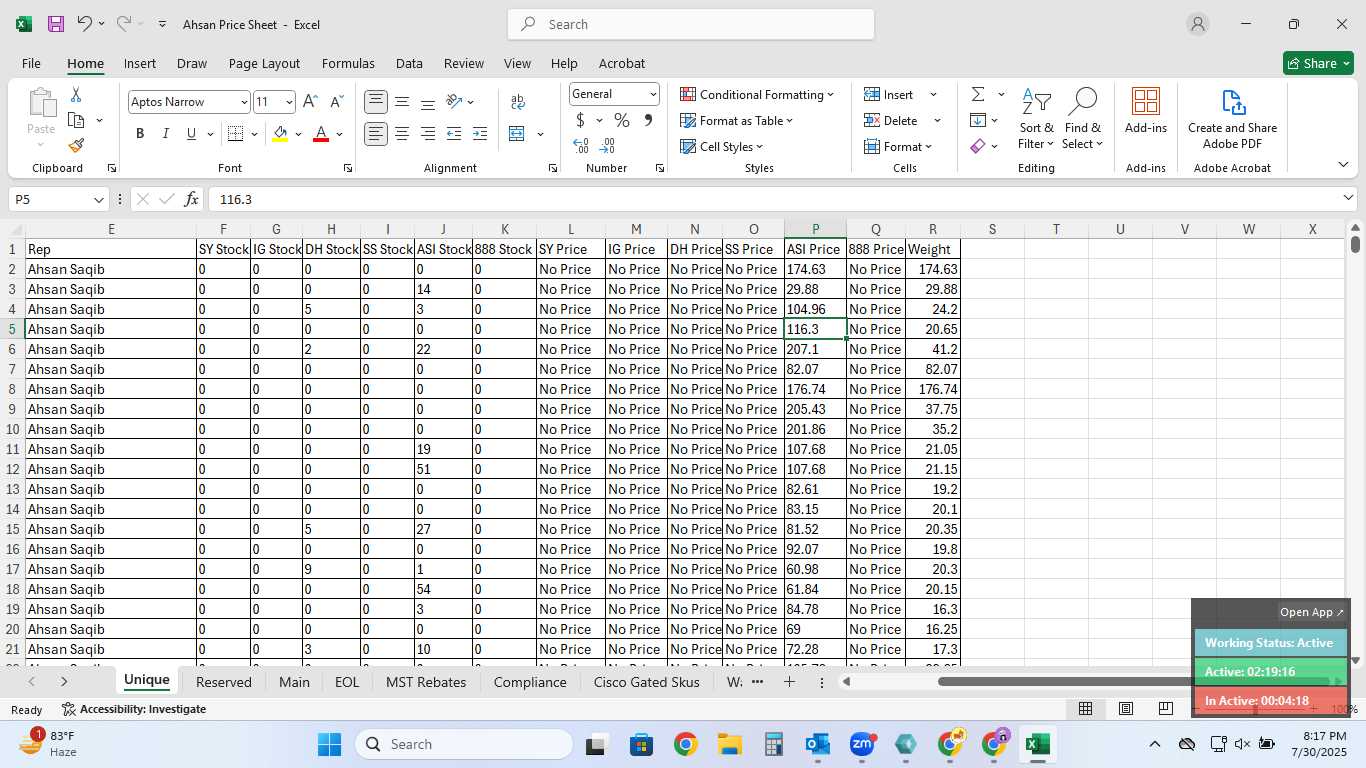Toggle Italic formatting

[166, 133]
